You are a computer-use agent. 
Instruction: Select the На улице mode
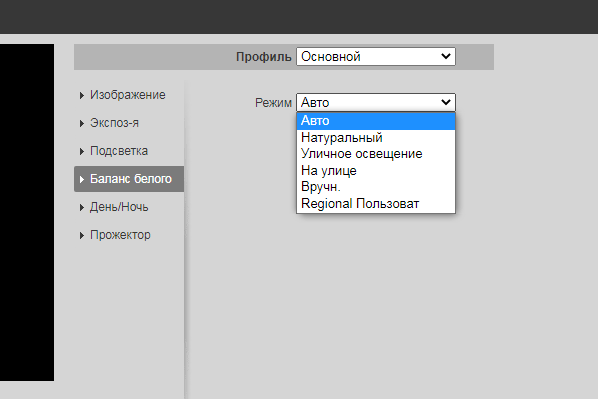375,171
